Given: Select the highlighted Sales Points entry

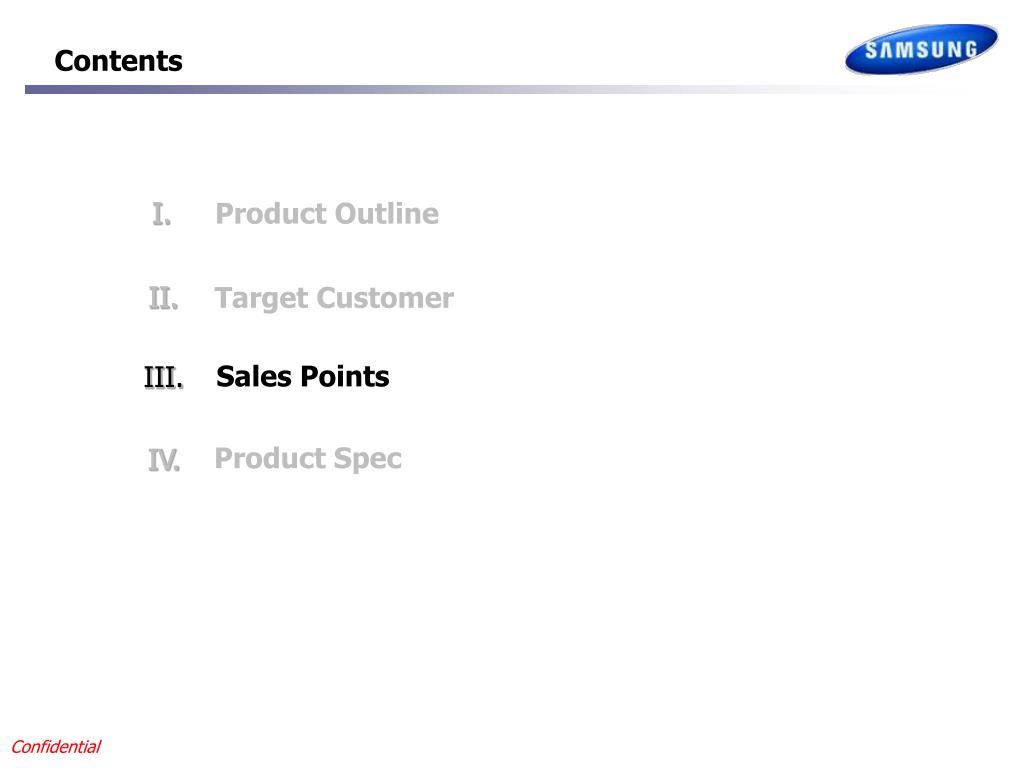Looking at the screenshot, I should [x=302, y=376].
